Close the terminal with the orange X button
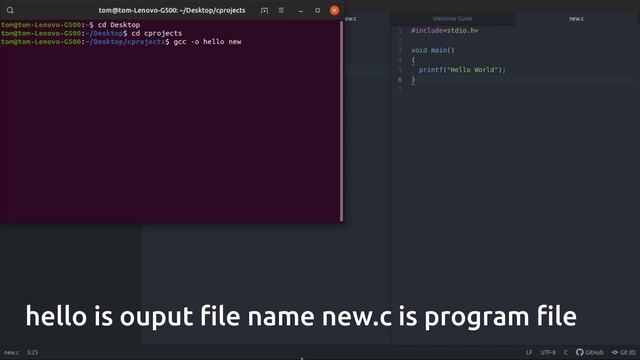 click(334, 10)
